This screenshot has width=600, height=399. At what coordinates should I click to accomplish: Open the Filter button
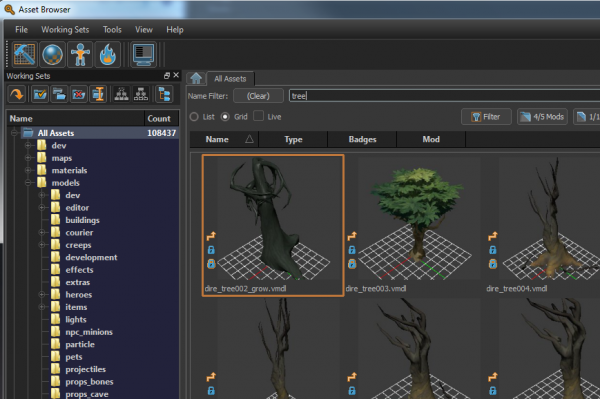[x=486, y=117]
